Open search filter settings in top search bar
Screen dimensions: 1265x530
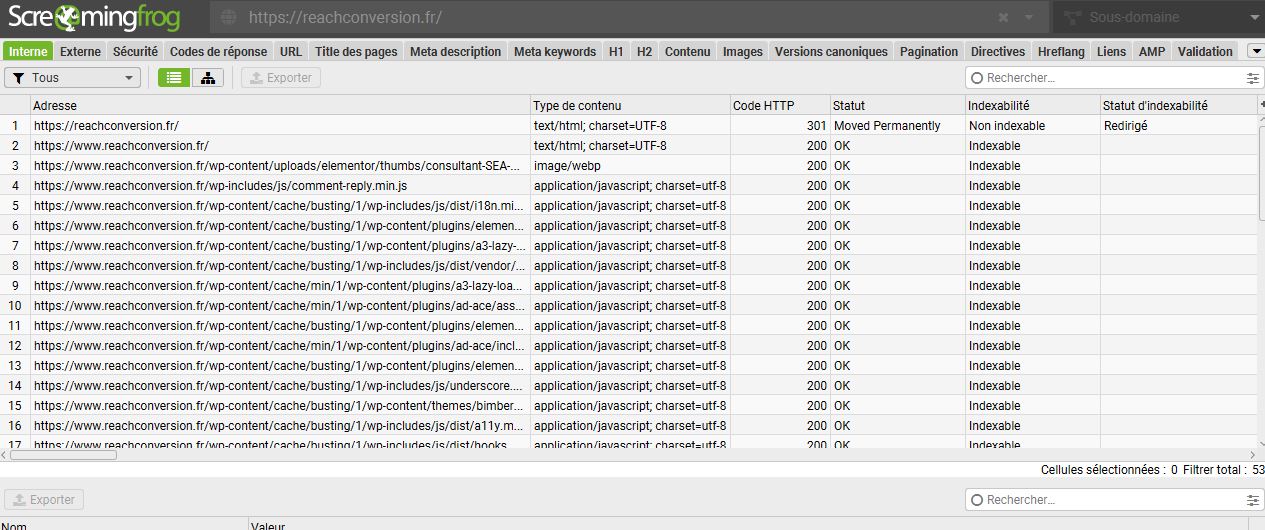pyautogui.click(x=1252, y=78)
